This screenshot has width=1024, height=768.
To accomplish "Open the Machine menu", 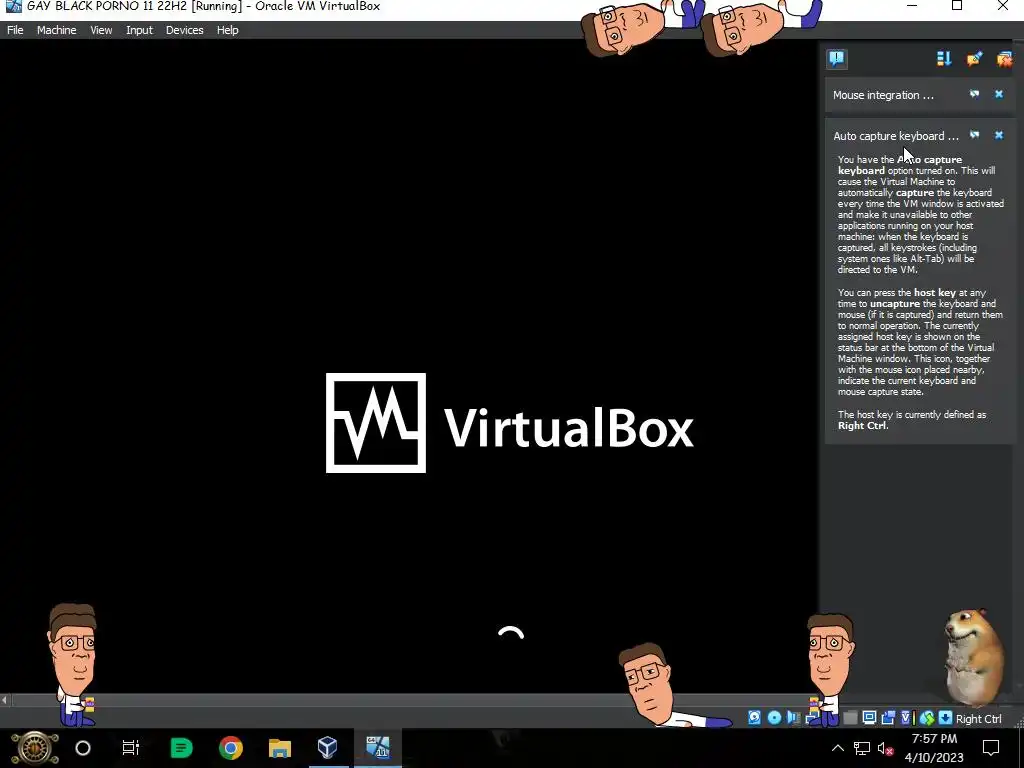I will (x=56, y=30).
